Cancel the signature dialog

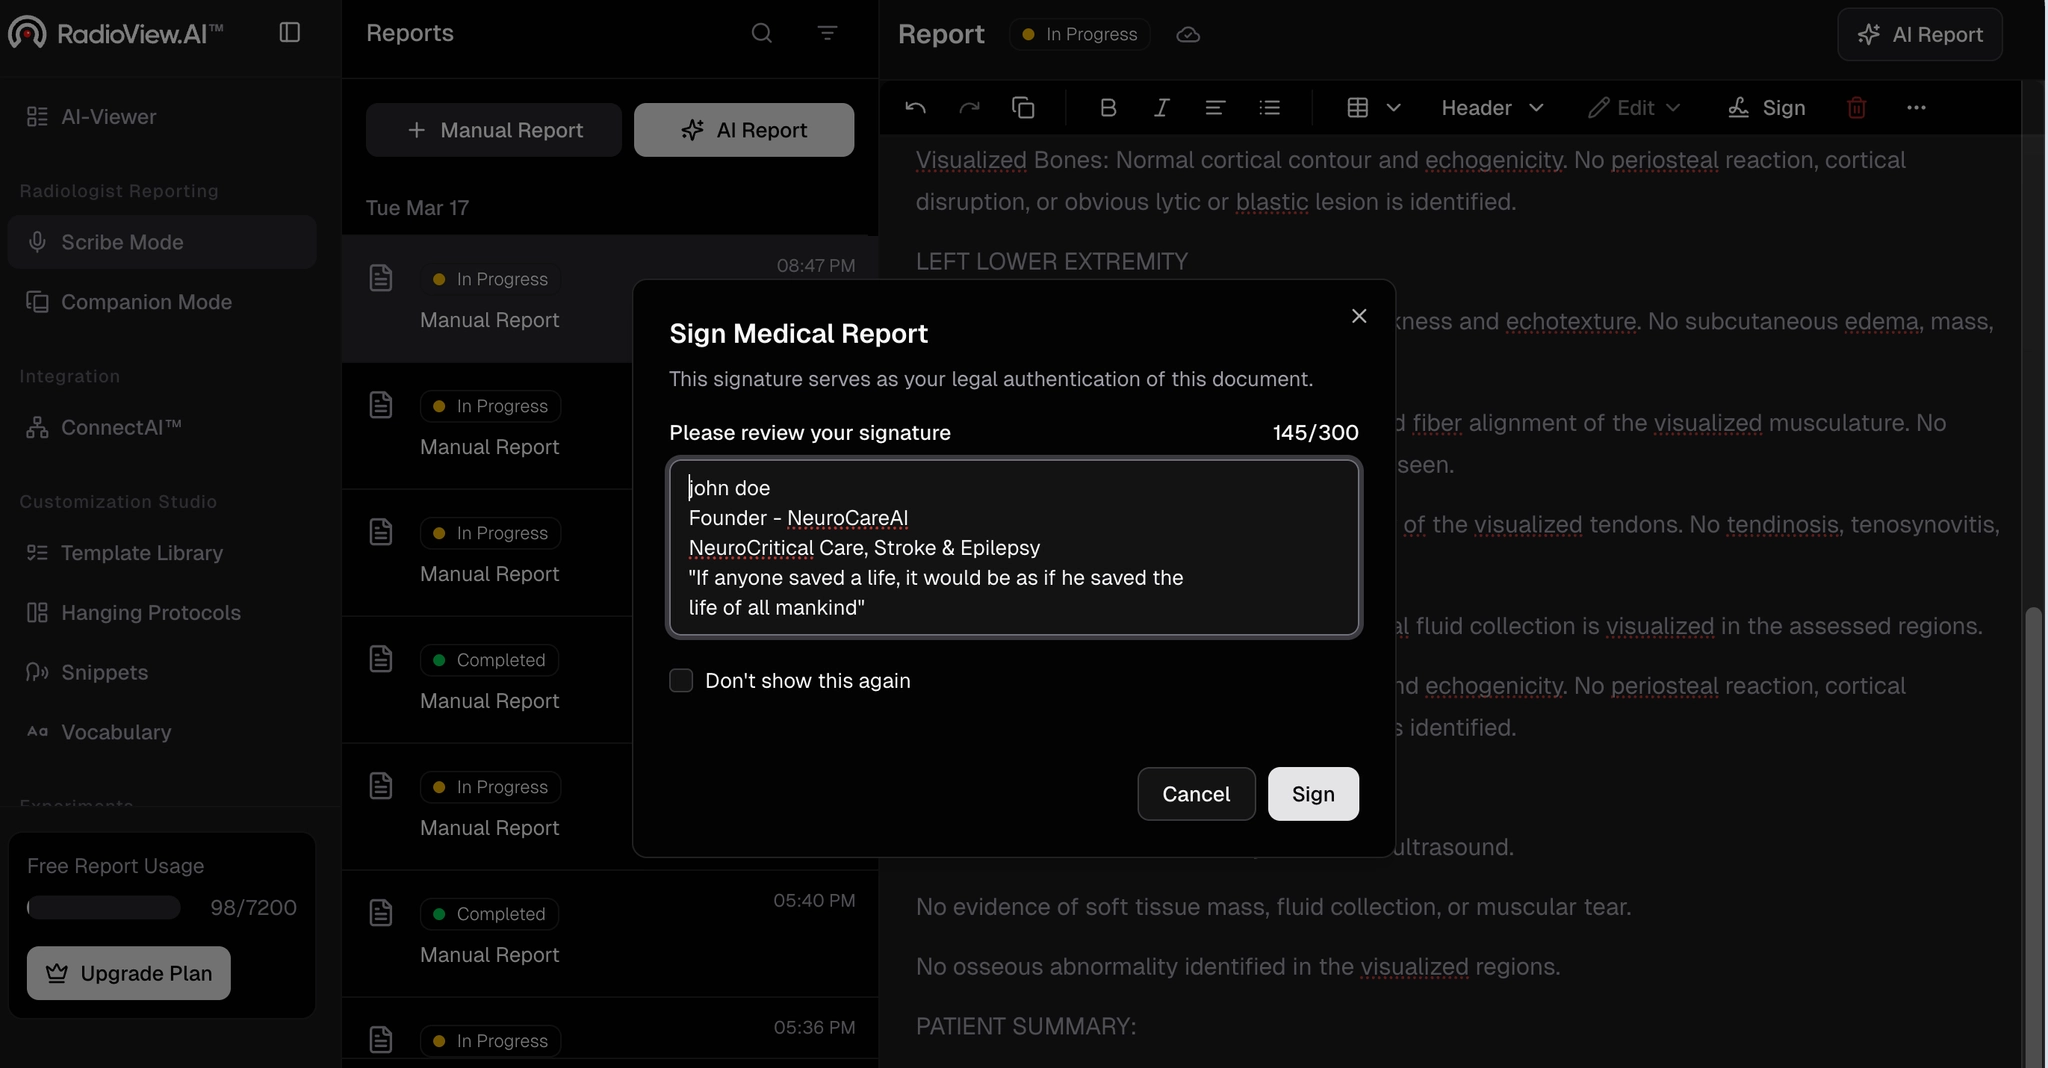click(x=1196, y=794)
